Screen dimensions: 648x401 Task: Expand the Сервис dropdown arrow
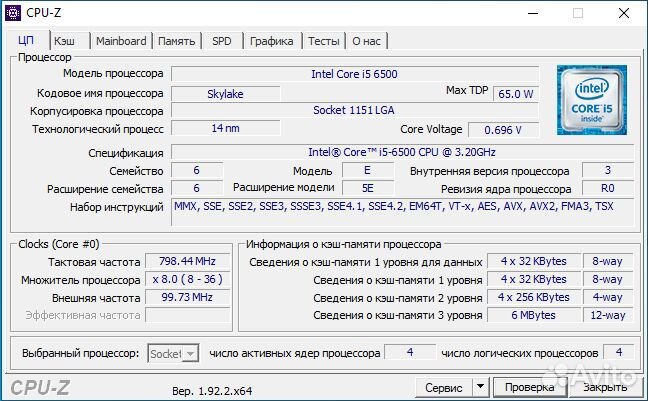coord(480,387)
